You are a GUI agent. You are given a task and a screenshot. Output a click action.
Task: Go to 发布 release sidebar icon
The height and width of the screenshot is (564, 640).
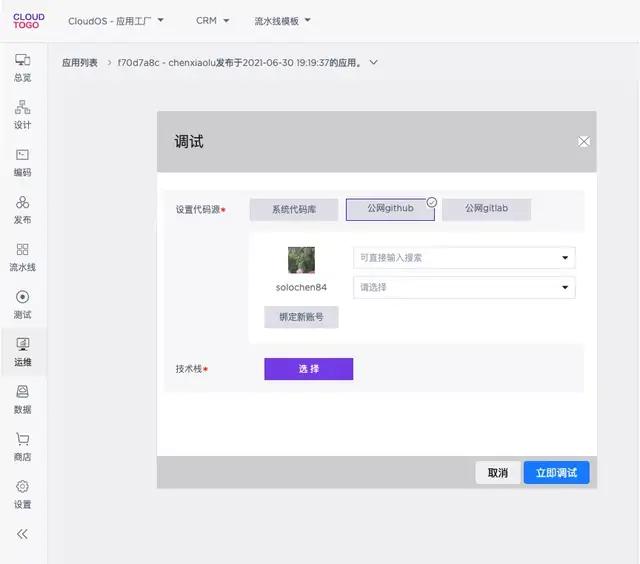coord(22,209)
